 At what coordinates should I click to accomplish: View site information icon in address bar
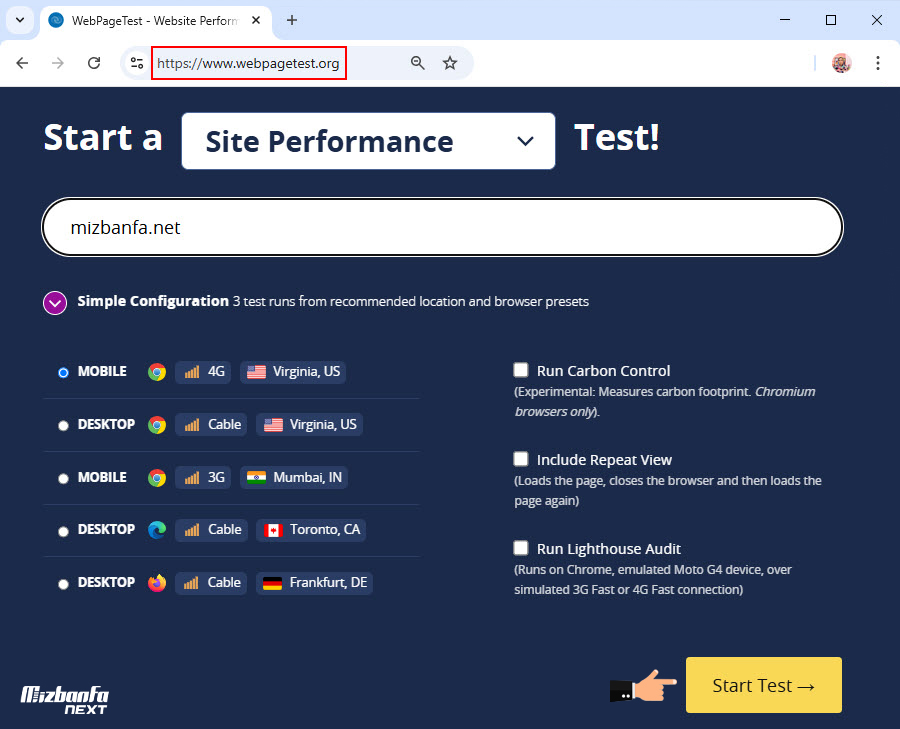click(x=137, y=63)
